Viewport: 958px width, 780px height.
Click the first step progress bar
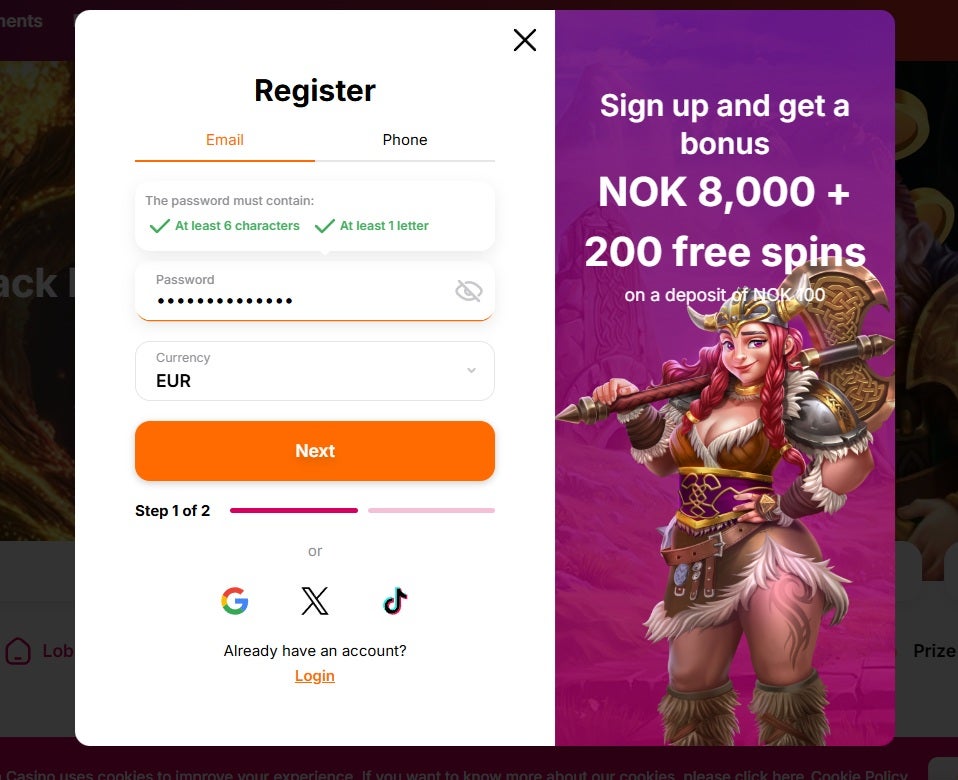[294, 510]
